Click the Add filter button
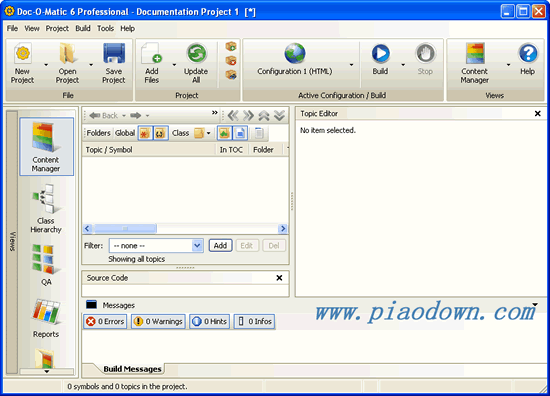 pos(220,246)
